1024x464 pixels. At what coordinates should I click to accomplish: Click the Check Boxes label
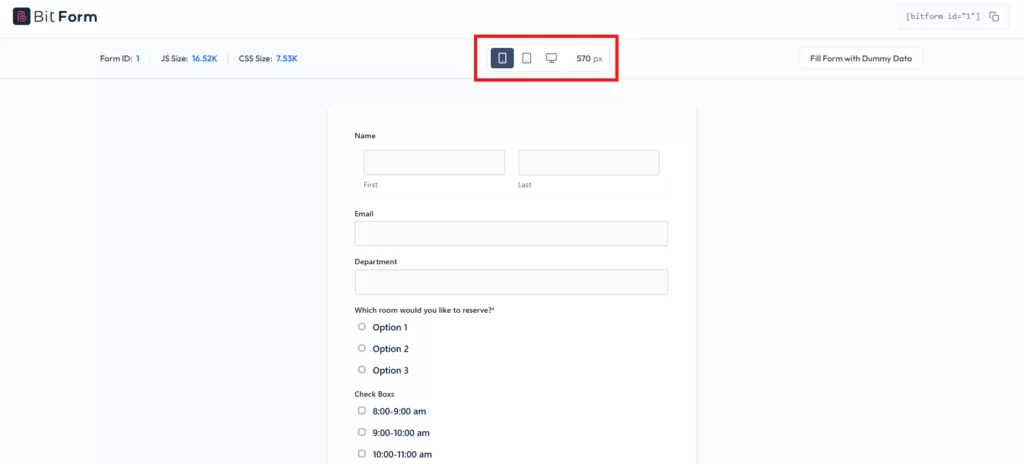pyautogui.click(x=374, y=394)
